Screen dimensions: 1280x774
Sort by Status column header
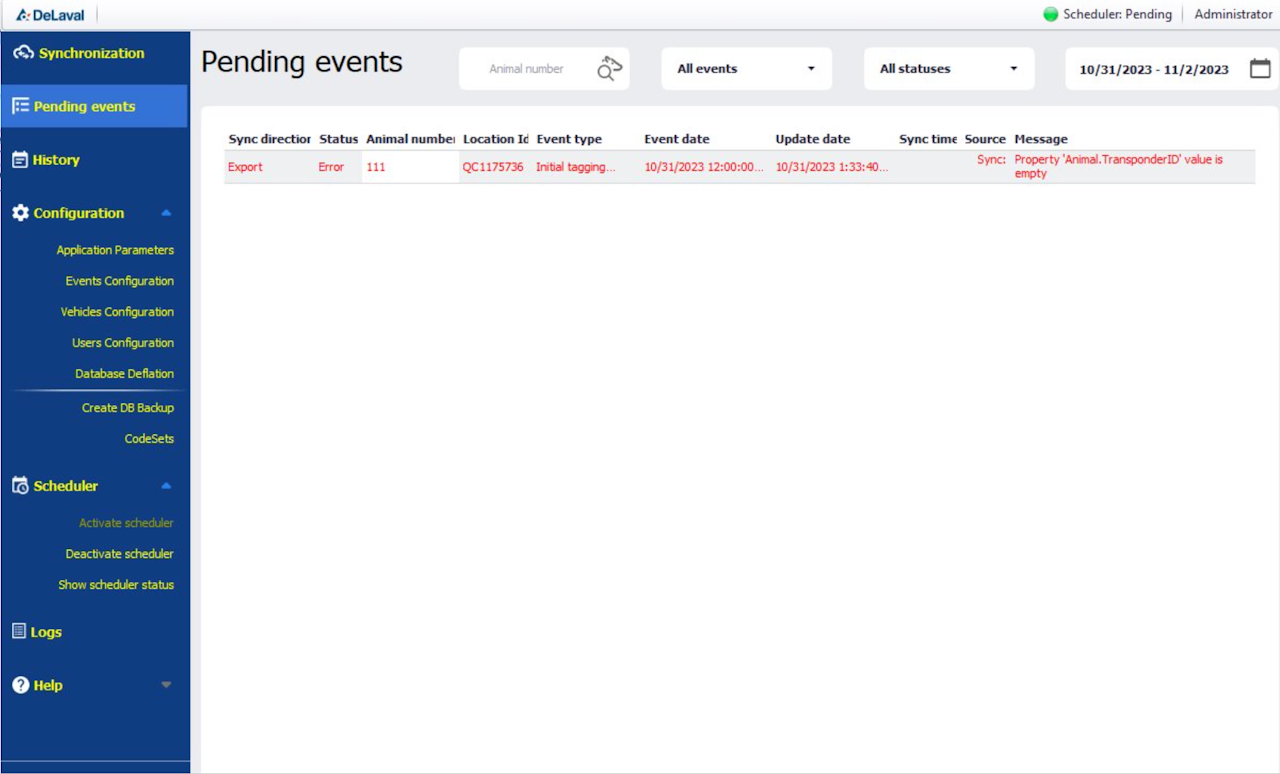tap(338, 139)
